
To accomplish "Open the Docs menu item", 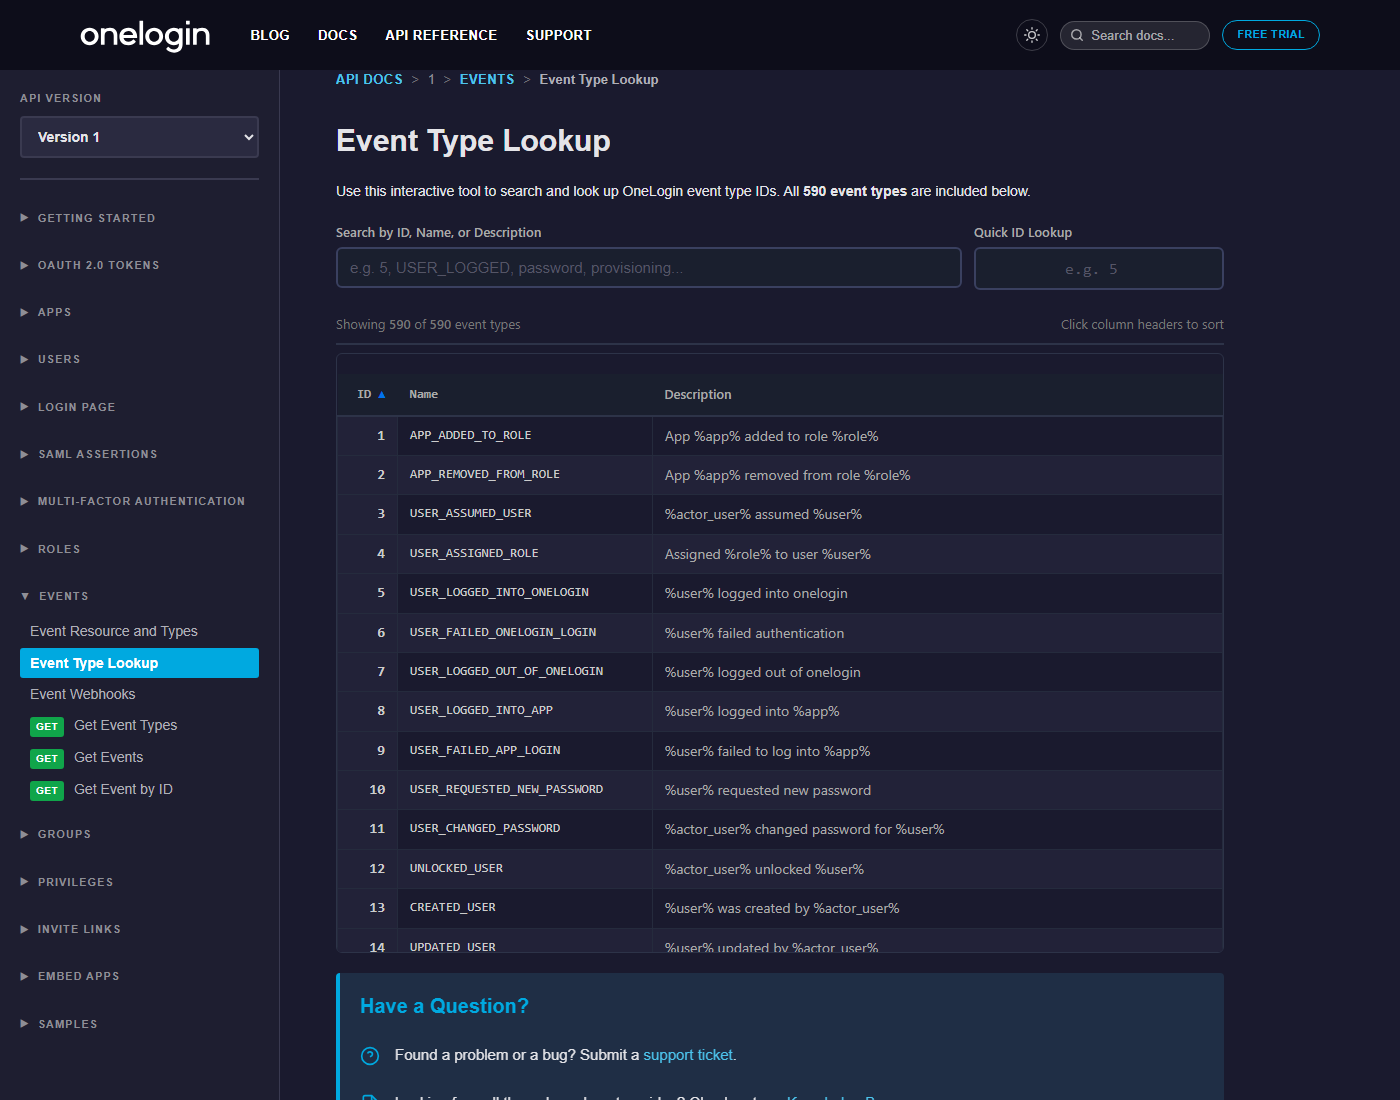I will pyautogui.click(x=337, y=35).
